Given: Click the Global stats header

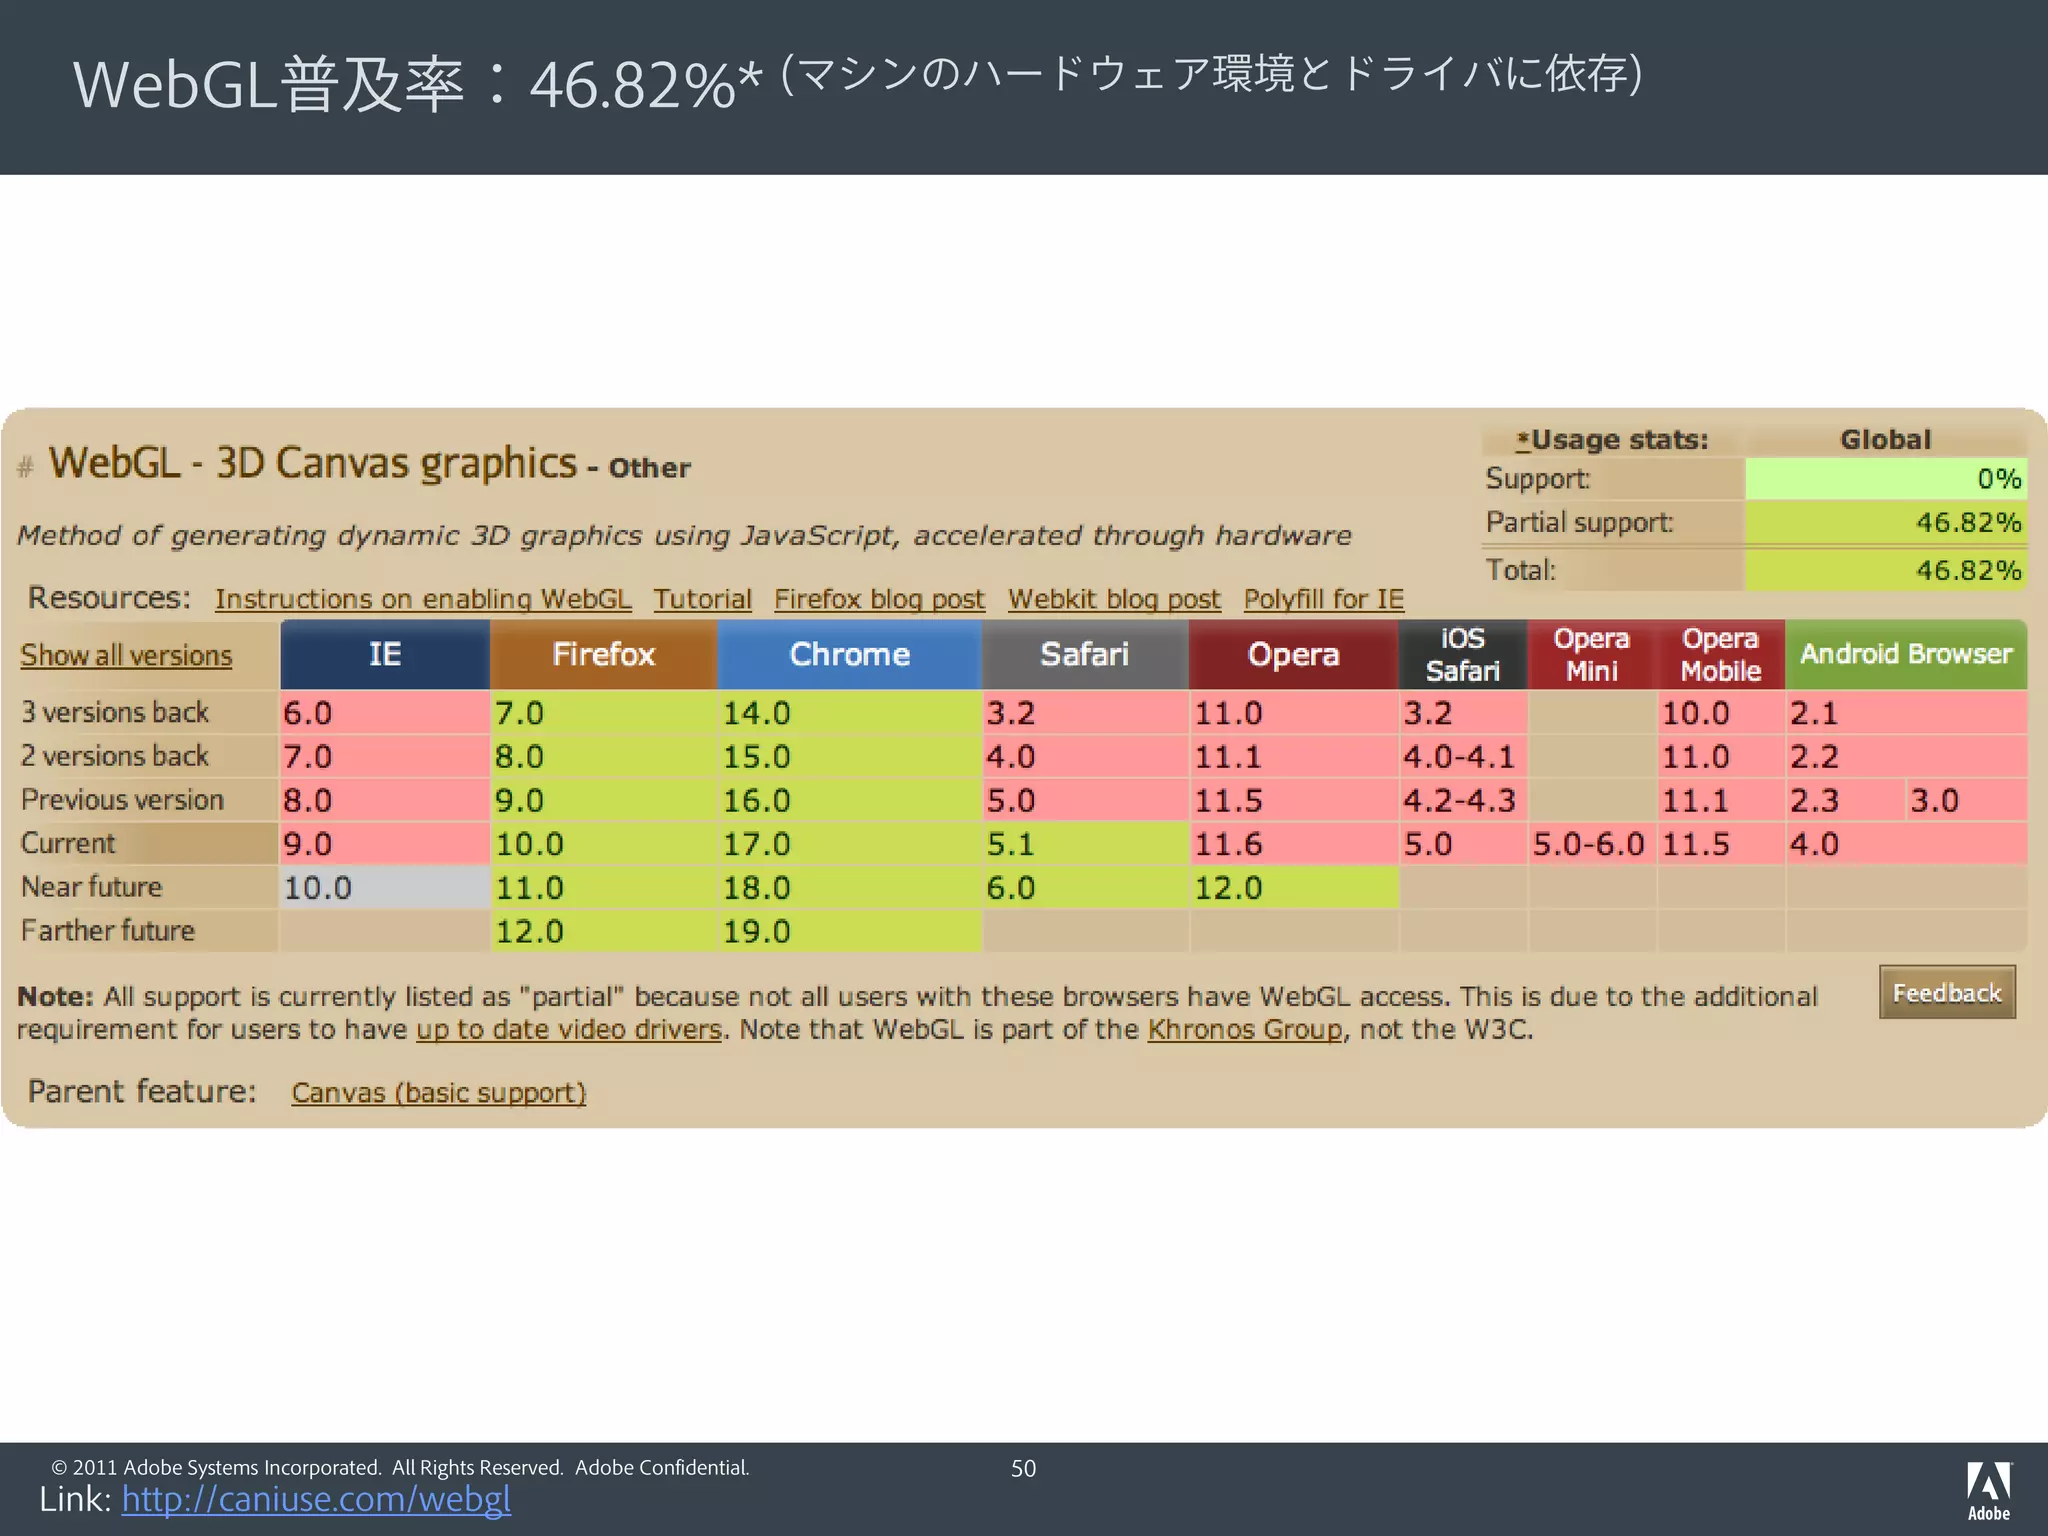Looking at the screenshot, I should (1886, 440).
